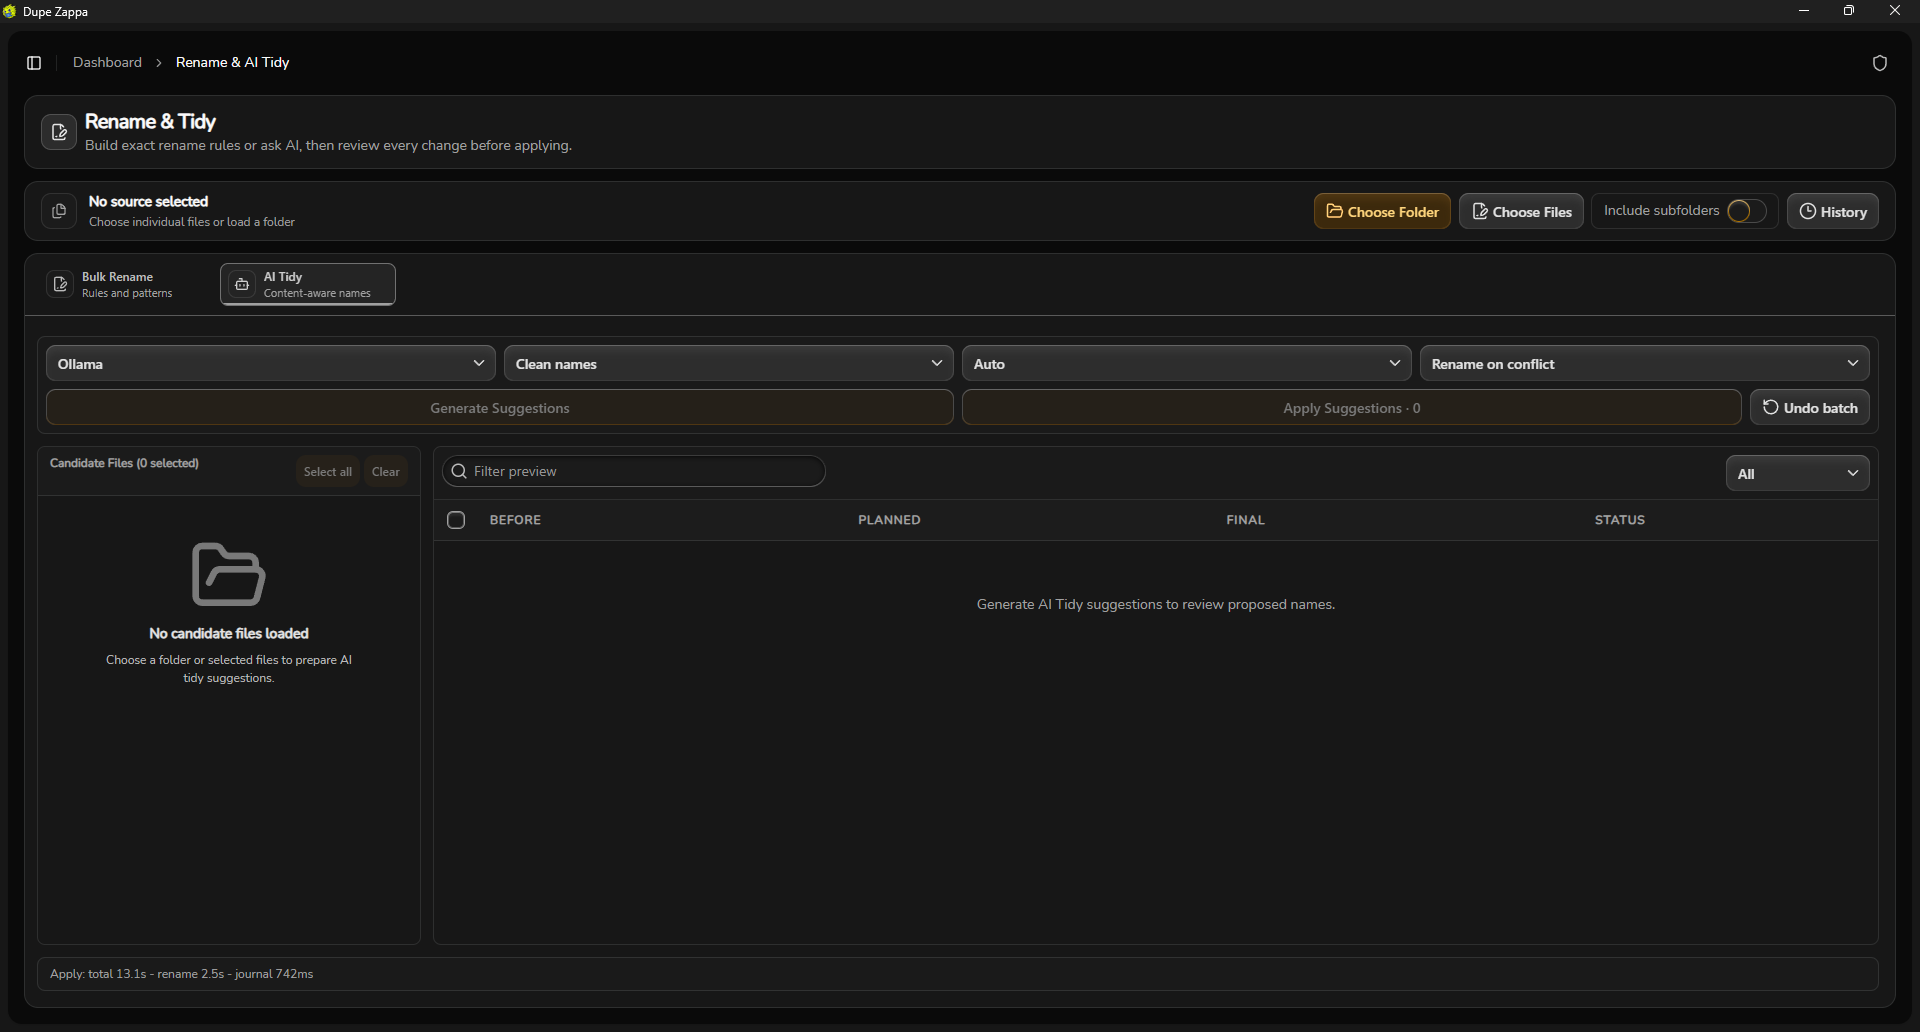Open the All status filter dropdown

pos(1798,474)
